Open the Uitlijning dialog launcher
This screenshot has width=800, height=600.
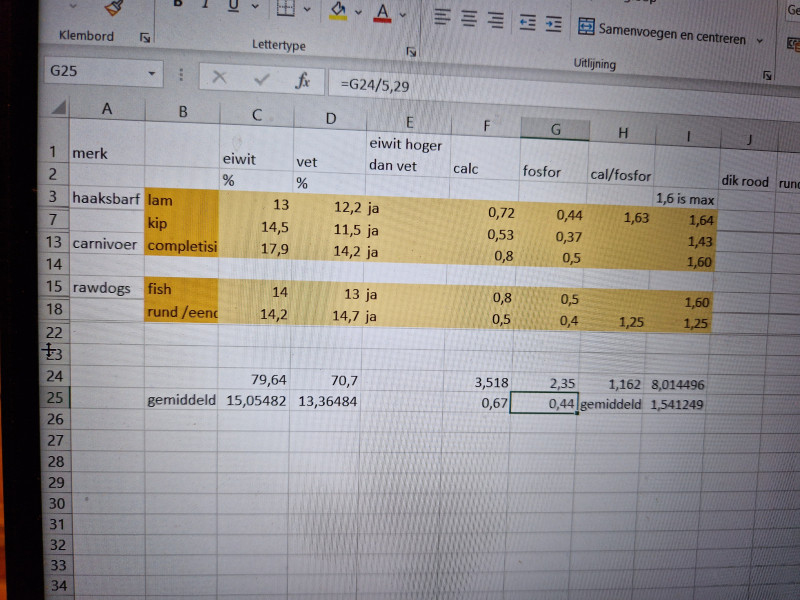[767, 76]
